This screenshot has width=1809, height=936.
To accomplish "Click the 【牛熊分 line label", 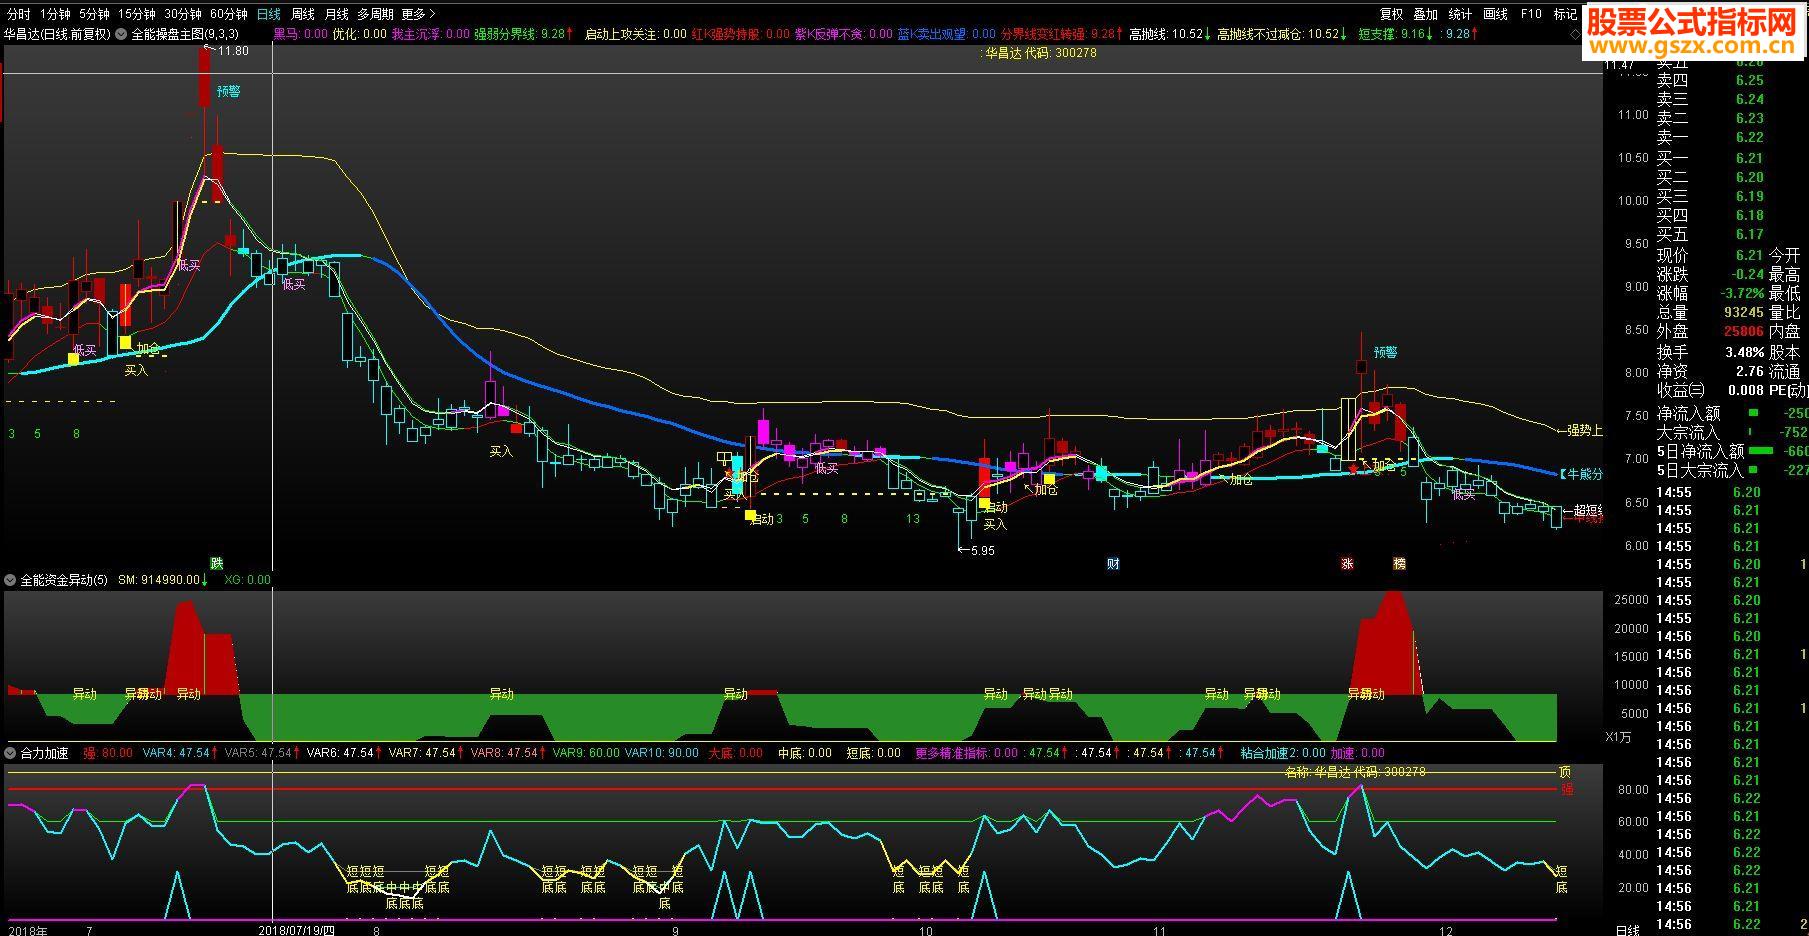I will point(1581,474).
